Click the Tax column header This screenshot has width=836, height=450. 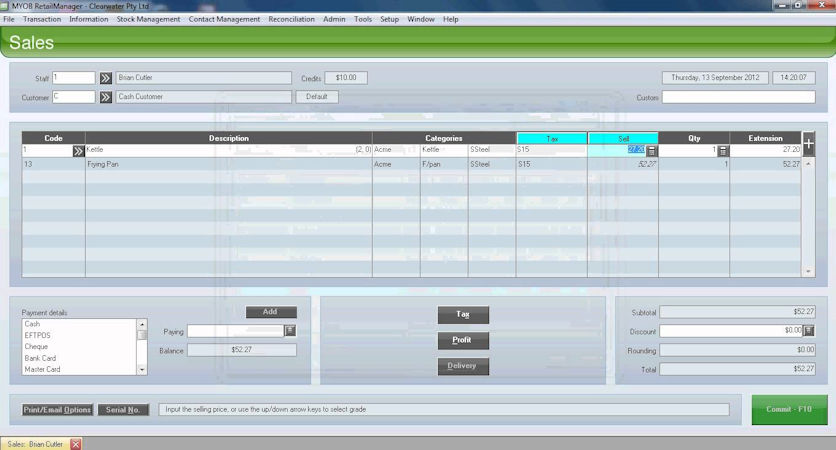[x=551, y=138]
